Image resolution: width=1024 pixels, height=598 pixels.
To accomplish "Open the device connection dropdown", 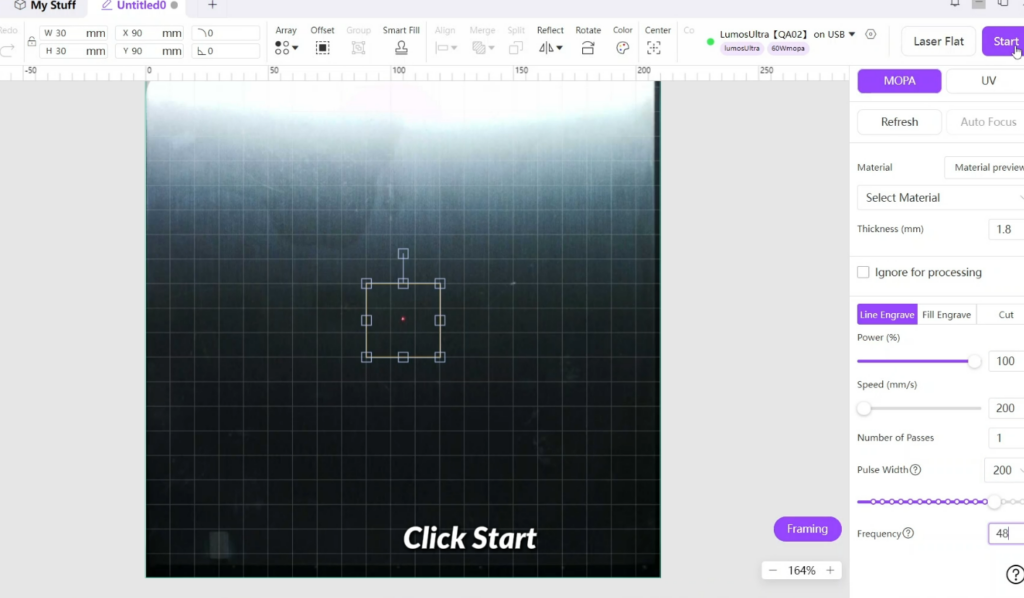I will [852, 34].
